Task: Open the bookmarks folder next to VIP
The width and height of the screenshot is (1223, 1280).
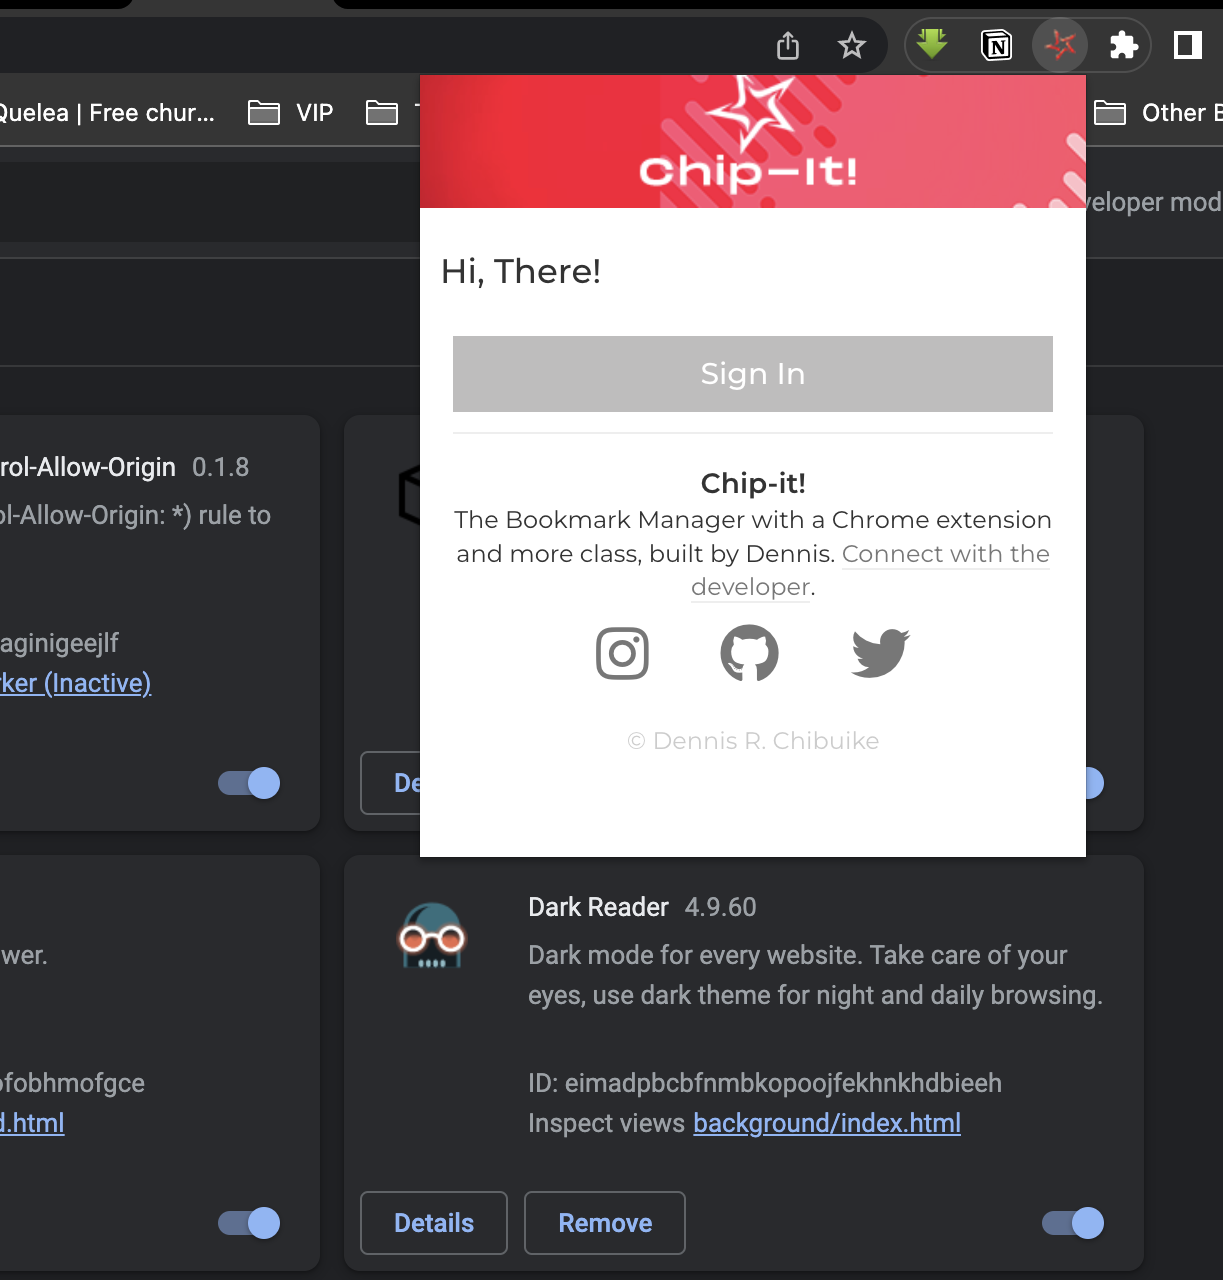Action: click(x=382, y=112)
